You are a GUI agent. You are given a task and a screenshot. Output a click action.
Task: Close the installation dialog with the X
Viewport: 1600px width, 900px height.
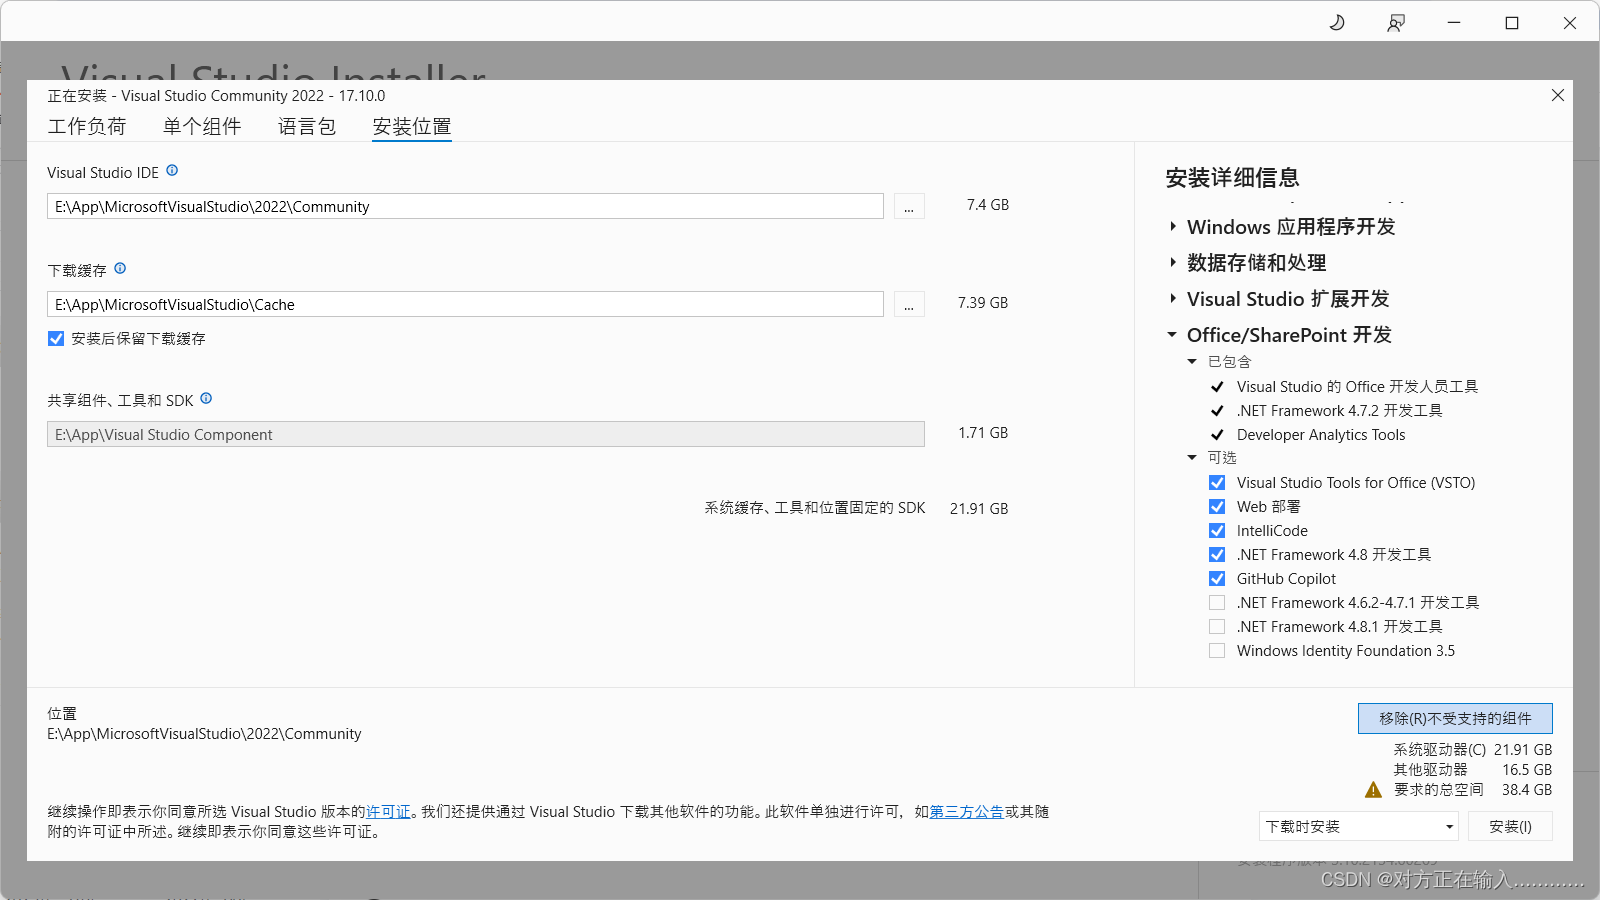(1558, 95)
